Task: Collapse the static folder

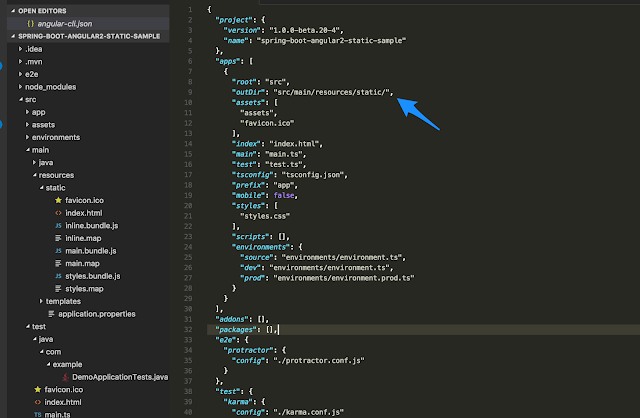Action: [41, 188]
